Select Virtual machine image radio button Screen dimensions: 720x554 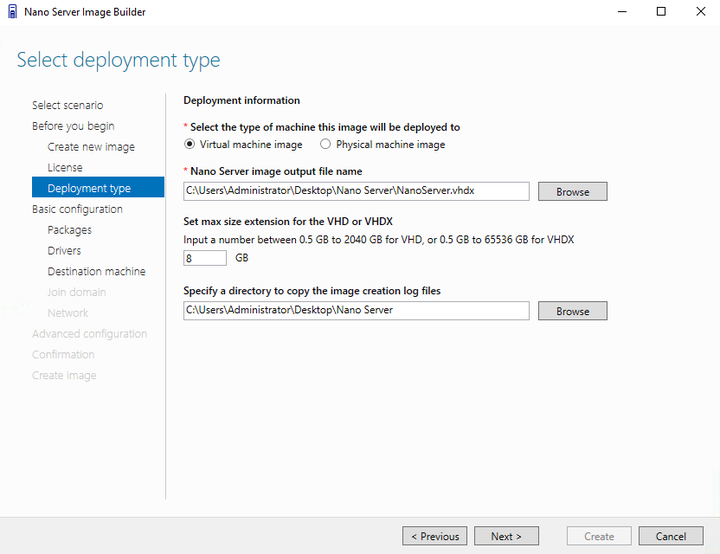click(189, 144)
